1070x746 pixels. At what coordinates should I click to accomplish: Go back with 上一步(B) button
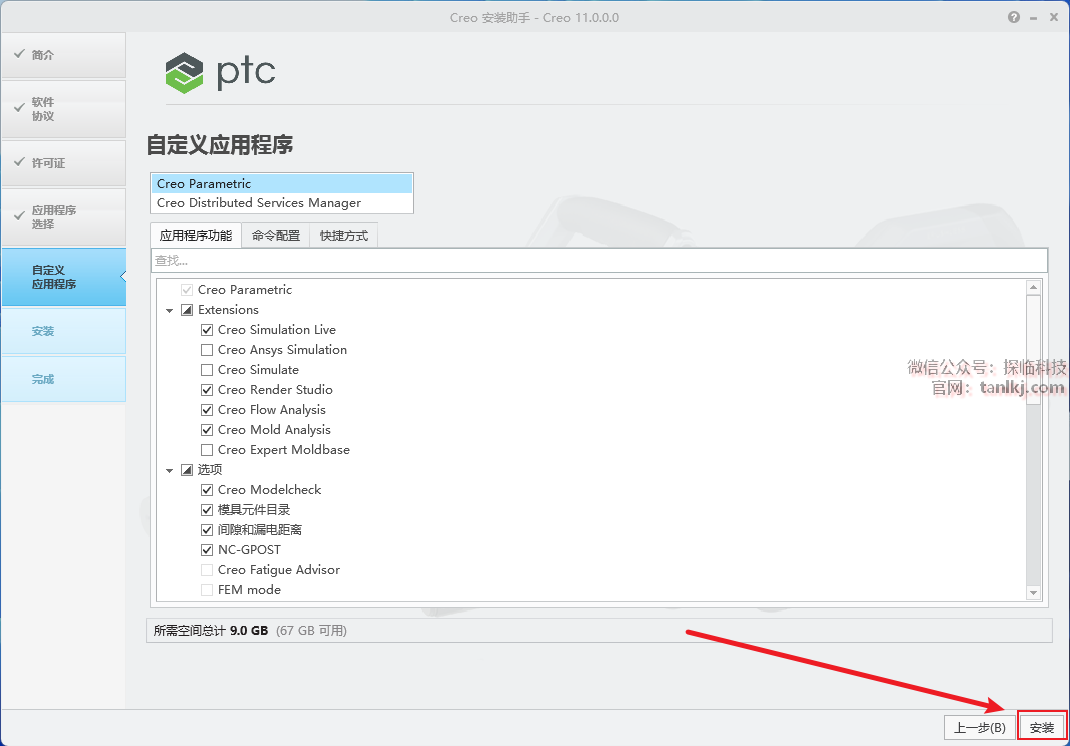[979, 728]
